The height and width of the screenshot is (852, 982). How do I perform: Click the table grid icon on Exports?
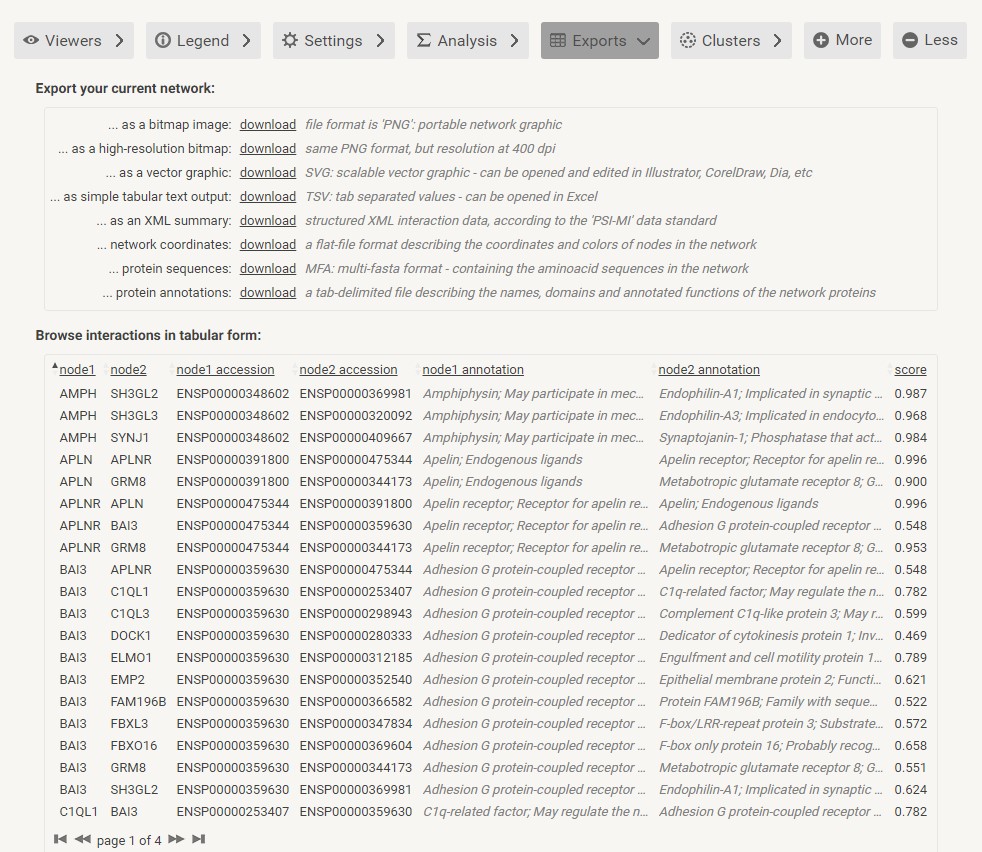(x=557, y=40)
